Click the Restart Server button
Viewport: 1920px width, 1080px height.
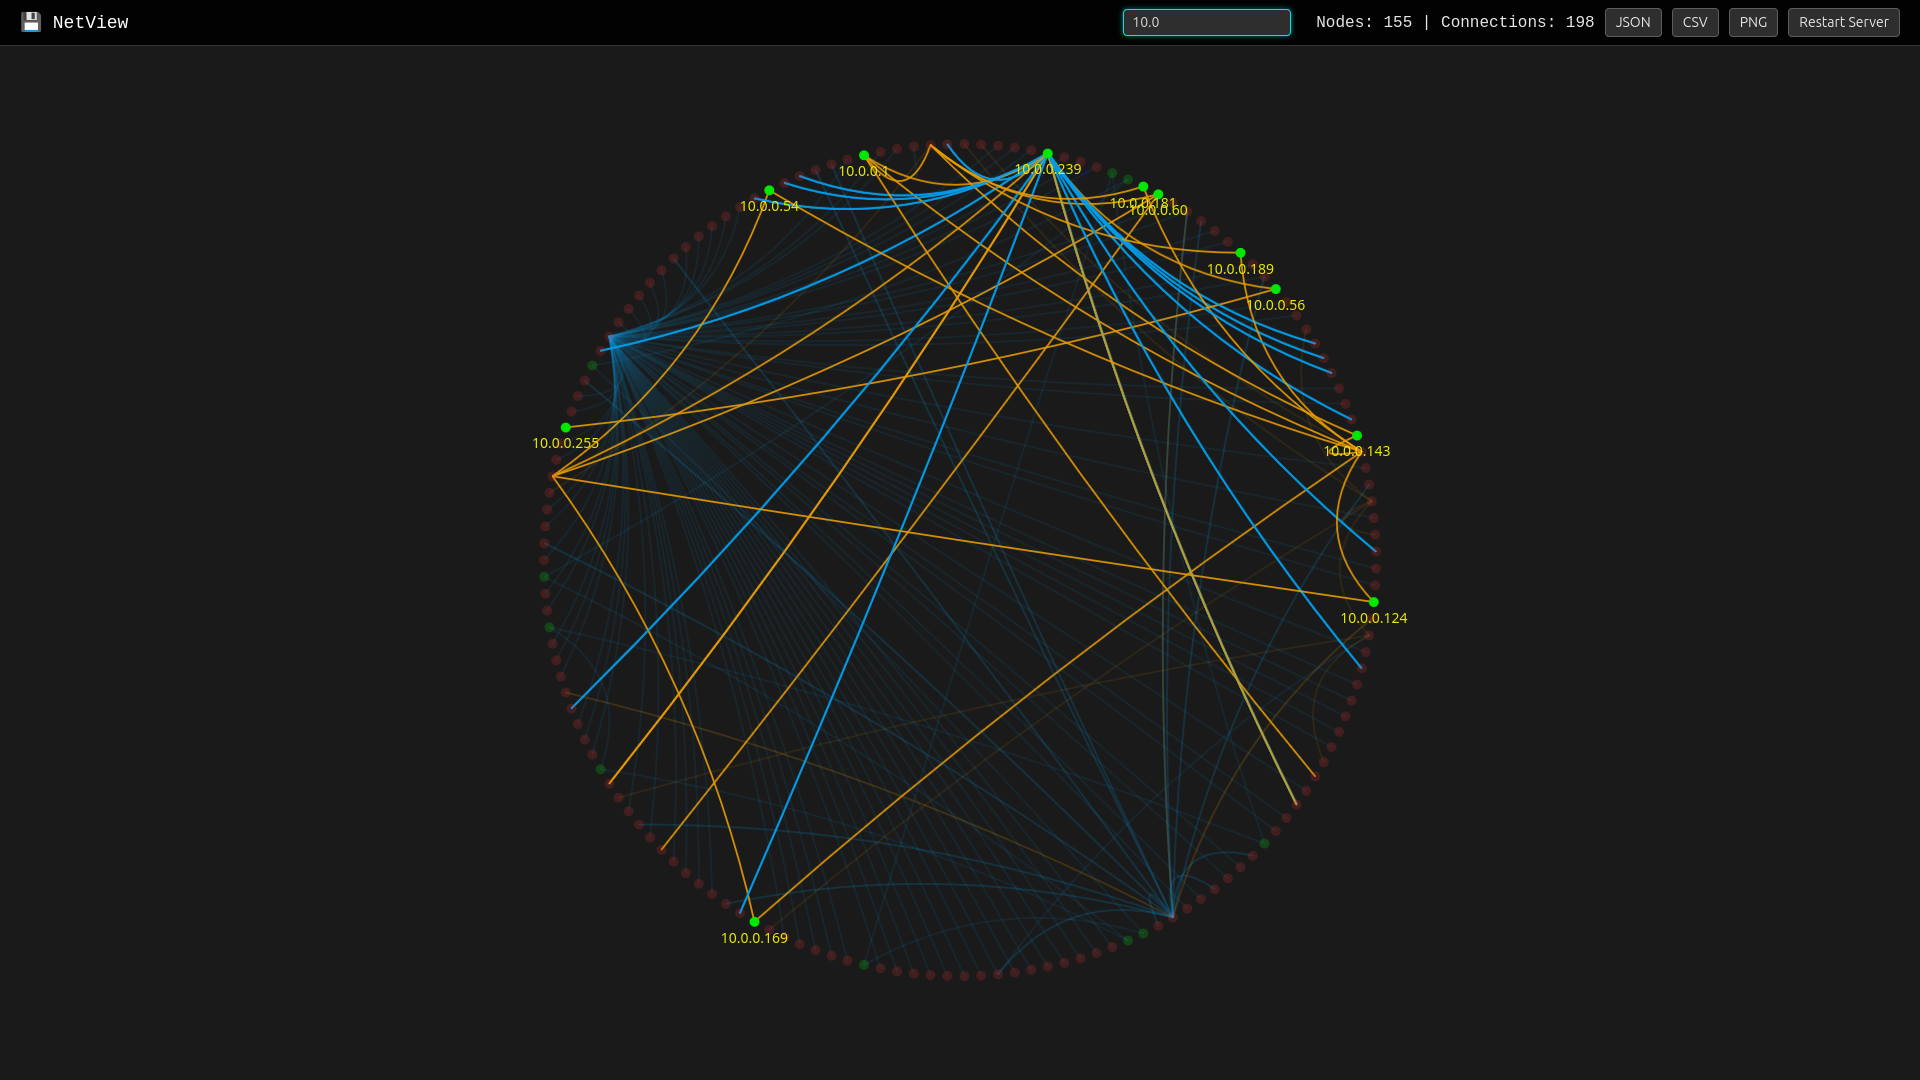coord(1843,22)
